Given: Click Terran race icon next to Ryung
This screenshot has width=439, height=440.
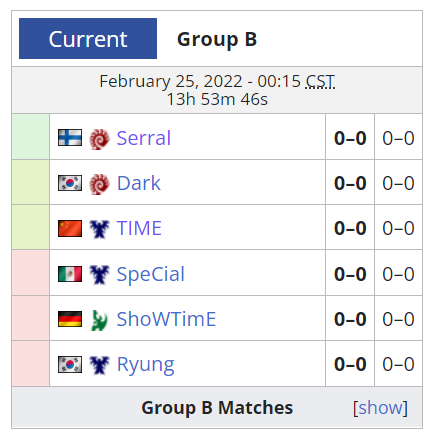Looking at the screenshot, I should click(99, 365).
